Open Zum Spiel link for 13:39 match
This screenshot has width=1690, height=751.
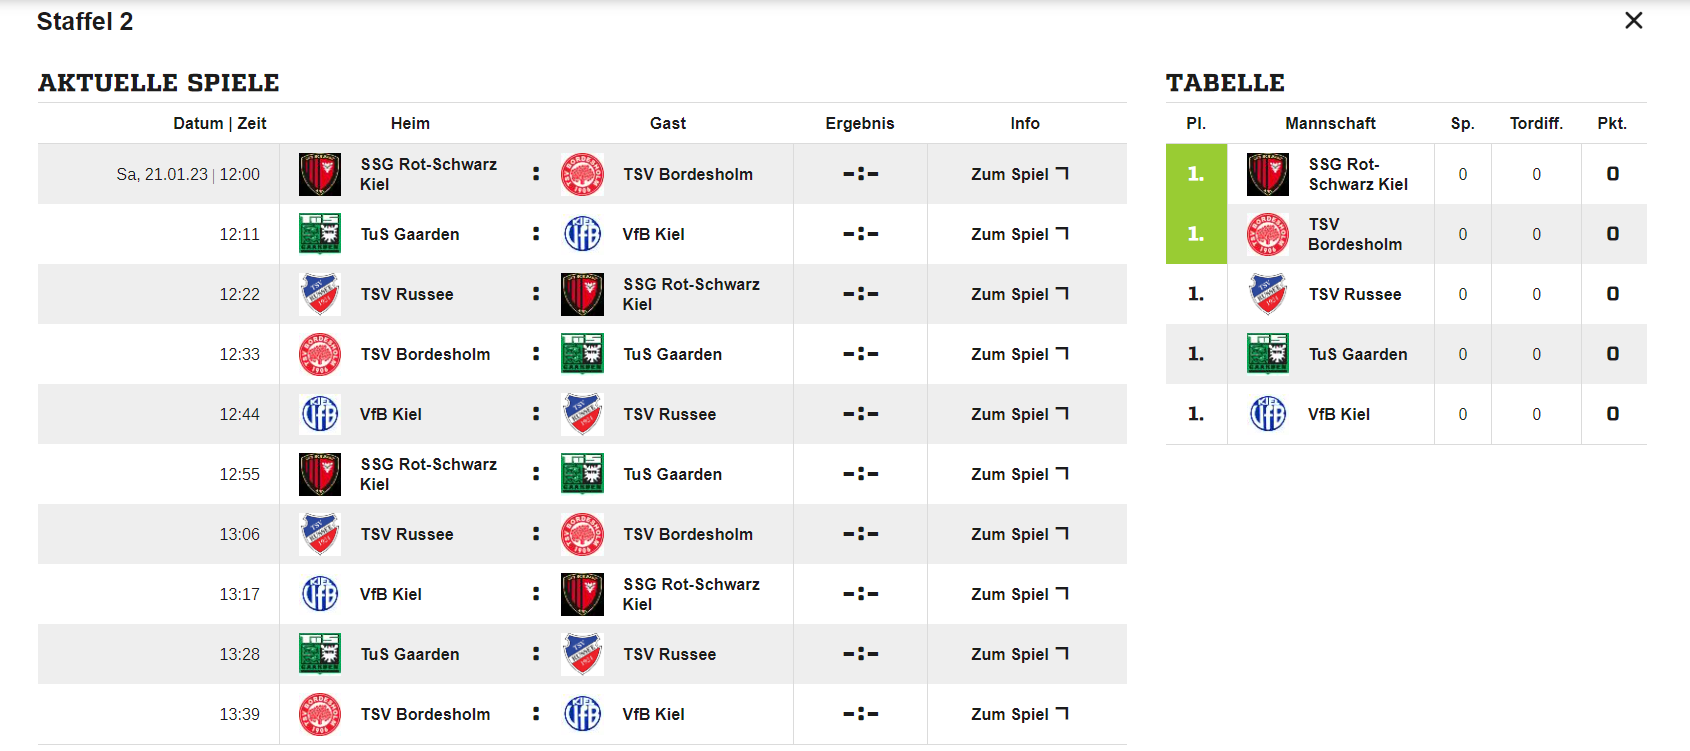point(1019,714)
